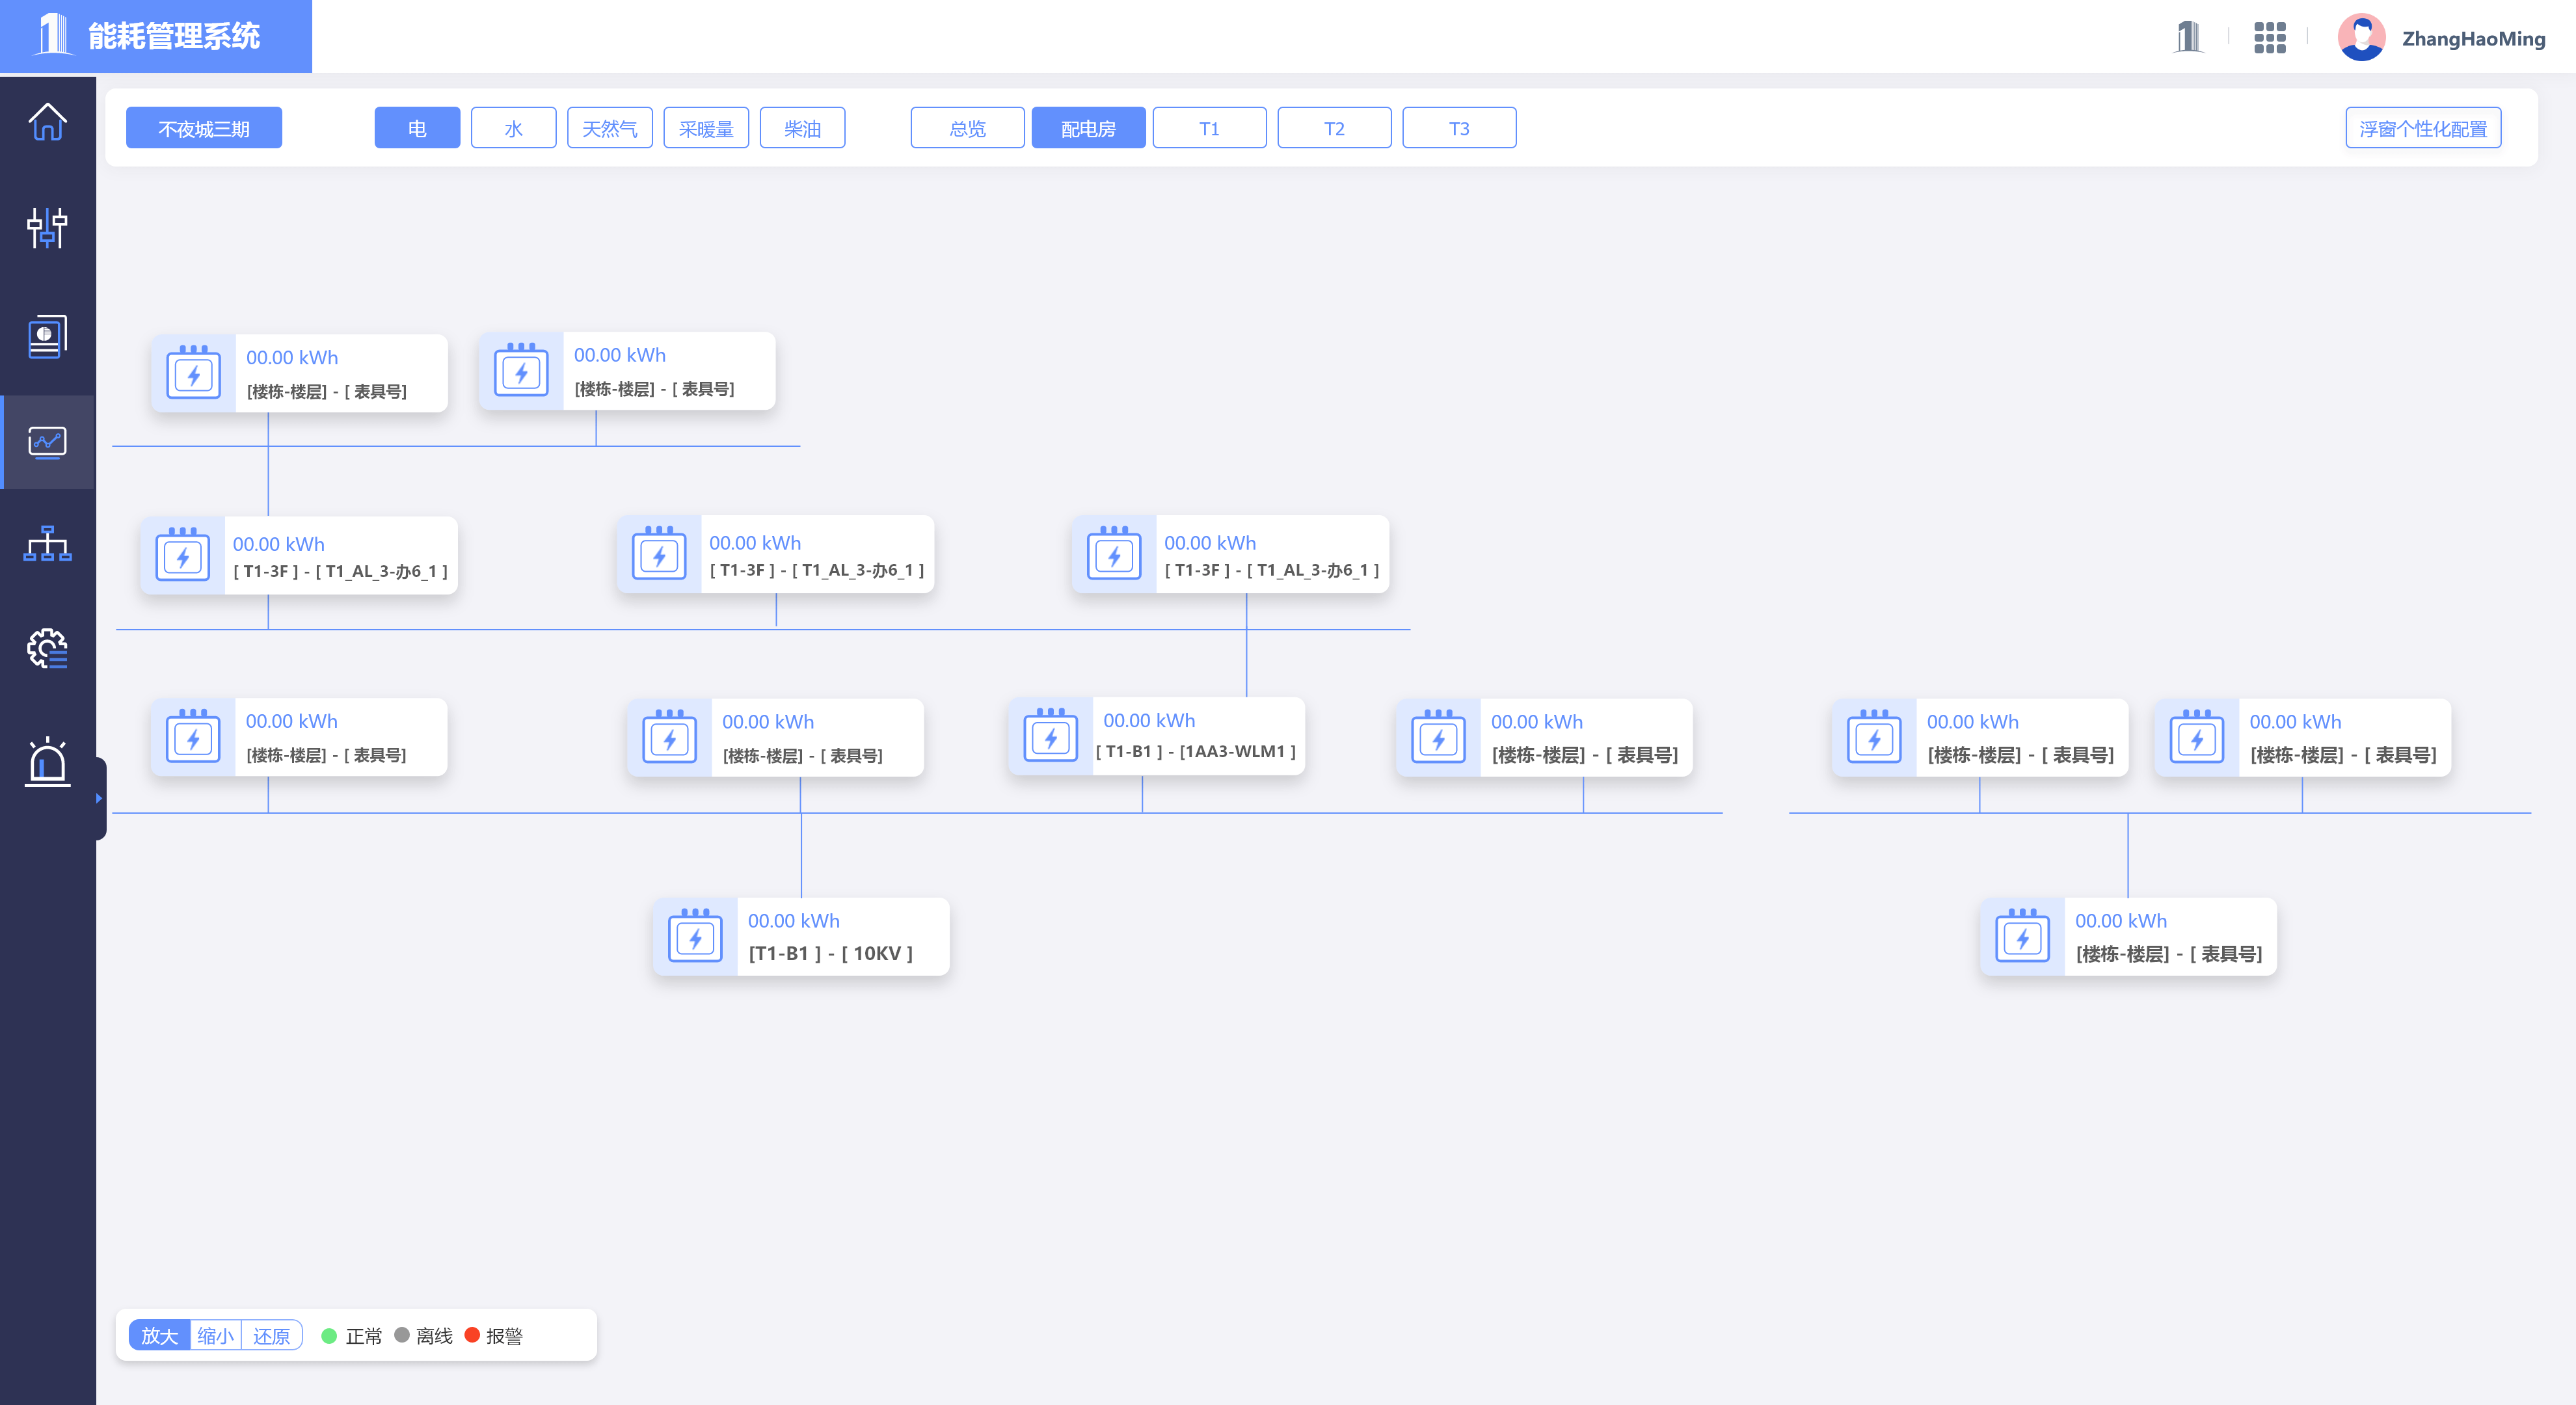Click meter icon of [T1-B1] - [10KV] node
This screenshot has width=2576, height=1405.
coord(695,936)
